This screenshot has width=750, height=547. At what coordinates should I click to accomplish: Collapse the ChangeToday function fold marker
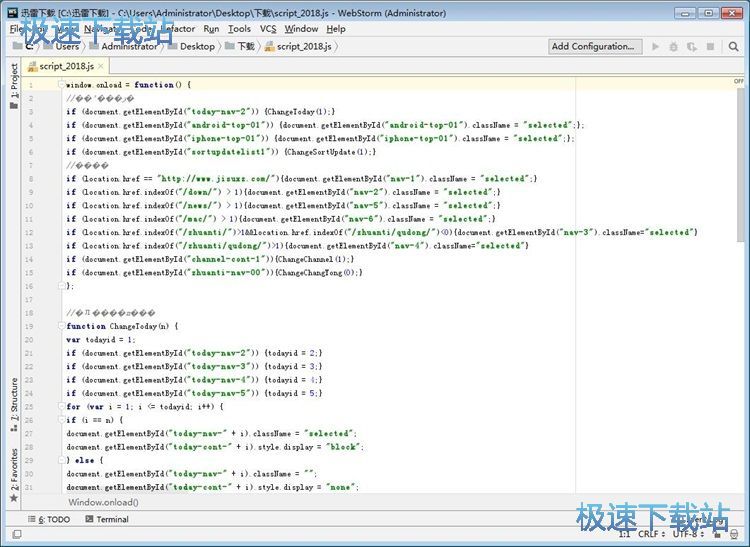pos(62,326)
